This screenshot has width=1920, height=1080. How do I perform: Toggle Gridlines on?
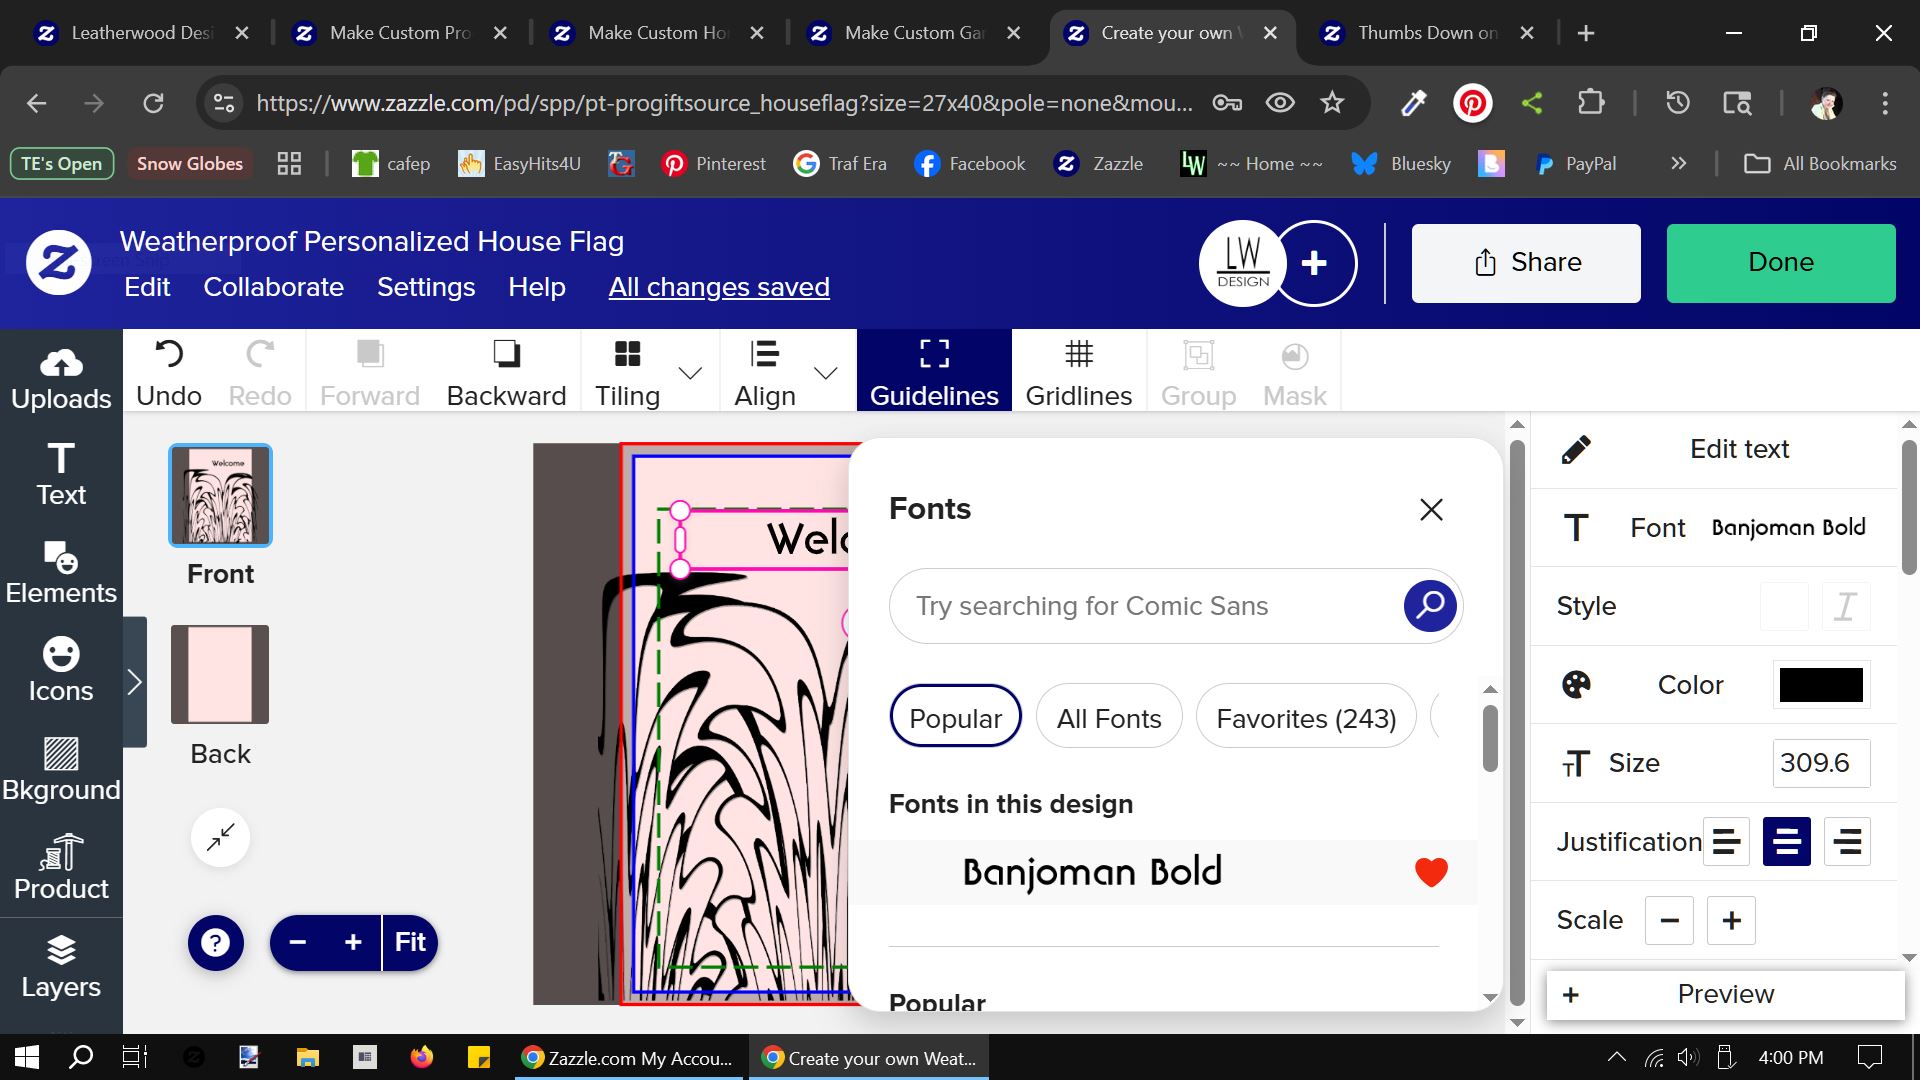tap(1079, 372)
